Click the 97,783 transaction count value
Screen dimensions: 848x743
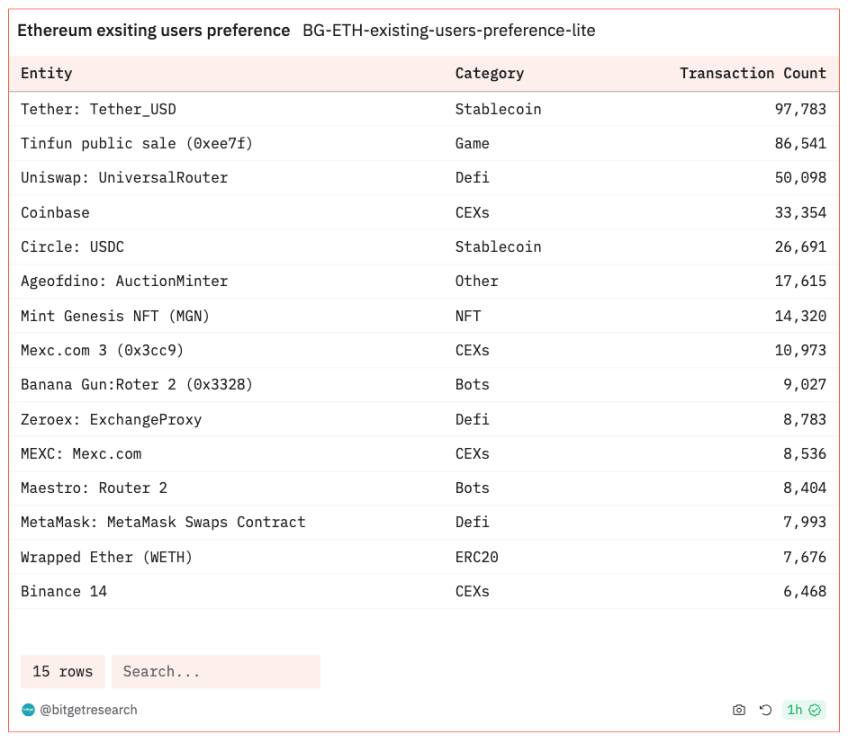pos(800,109)
